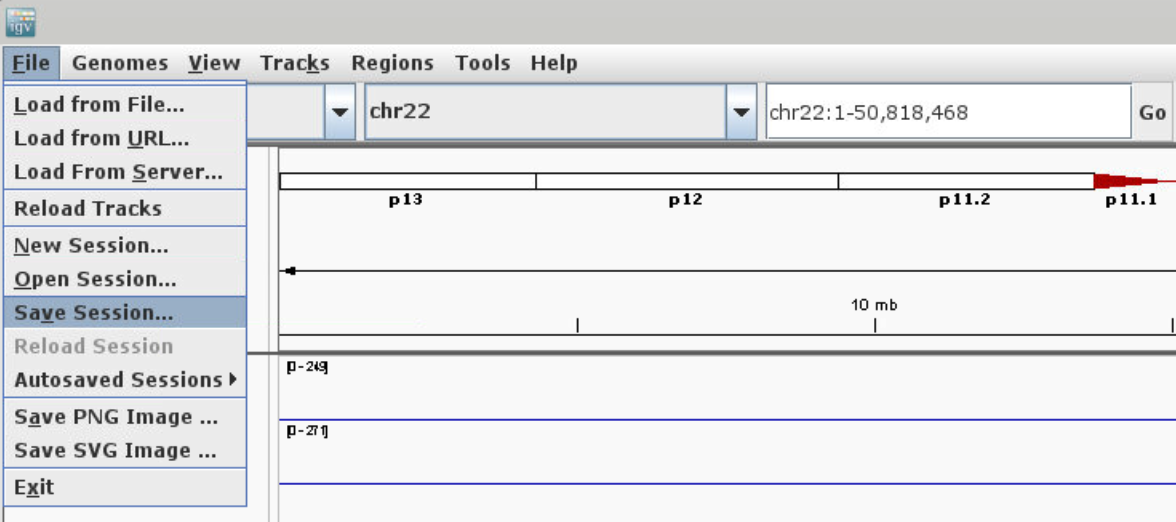The image size is (1176, 522).
Task: Open the Help menu
Action: (x=554, y=63)
